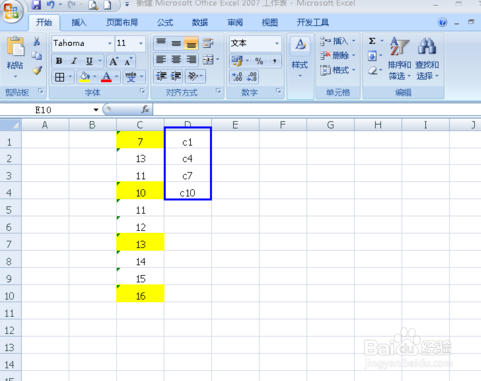Open the font group dialog launcher
The image size is (481, 381).
tap(142, 91)
